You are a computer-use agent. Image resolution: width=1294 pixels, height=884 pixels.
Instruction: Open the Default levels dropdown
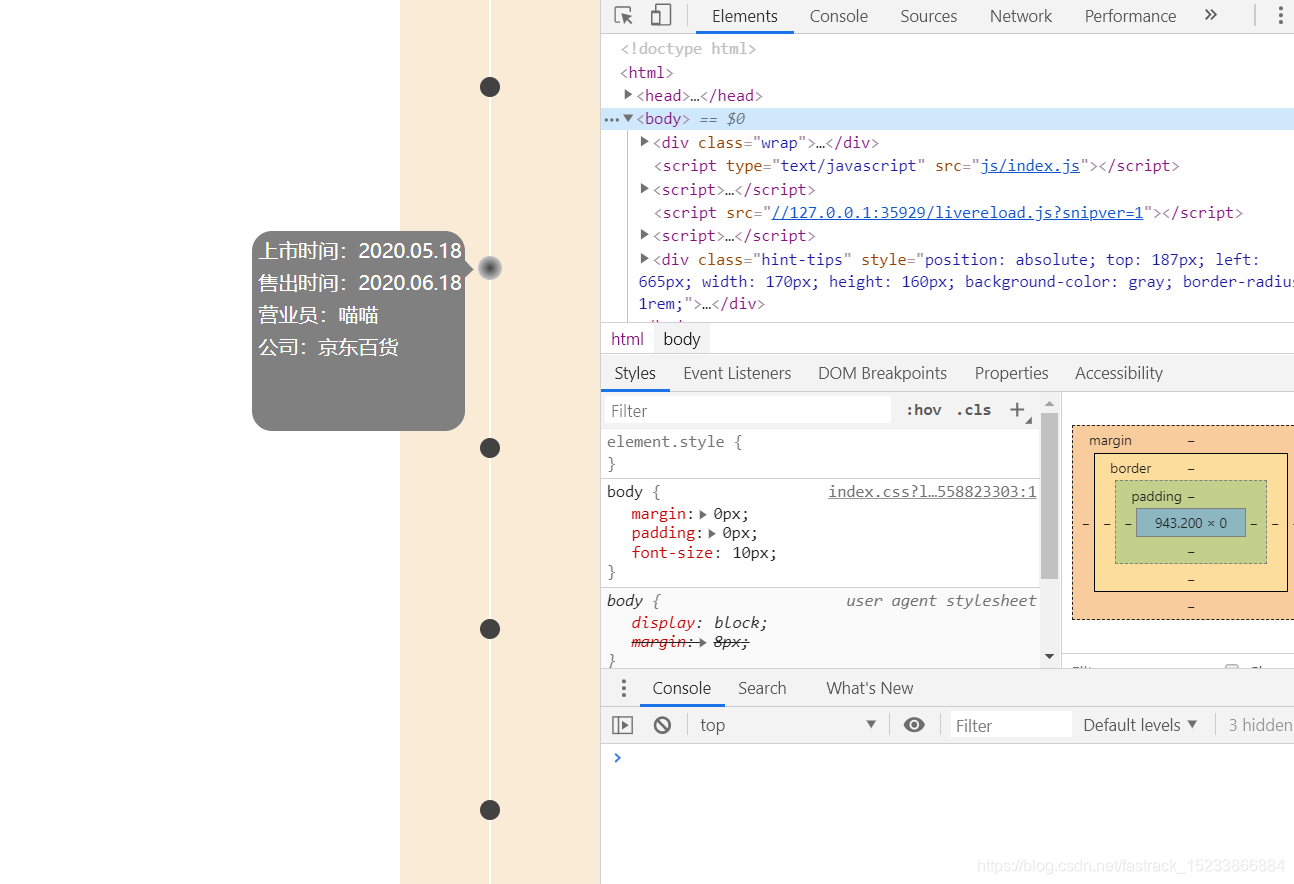coord(1140,725)
